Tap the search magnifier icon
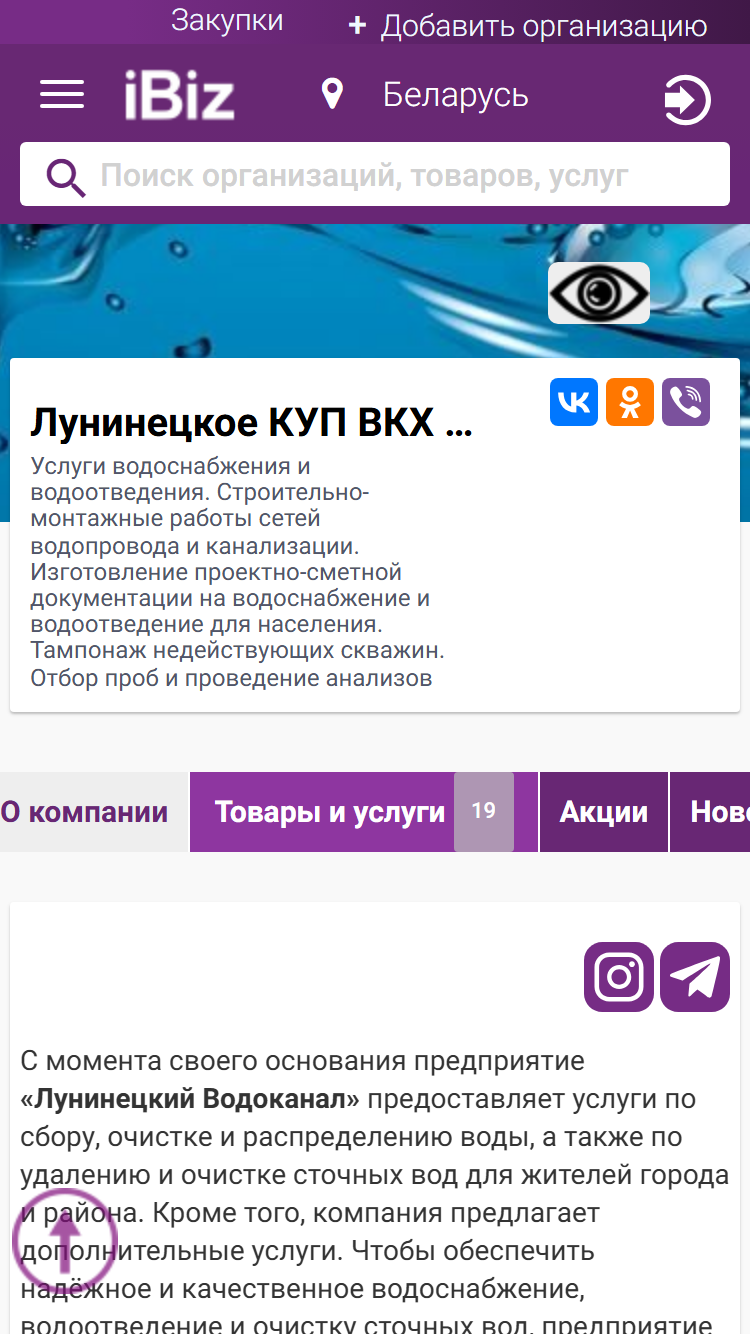 coord(65,177)
